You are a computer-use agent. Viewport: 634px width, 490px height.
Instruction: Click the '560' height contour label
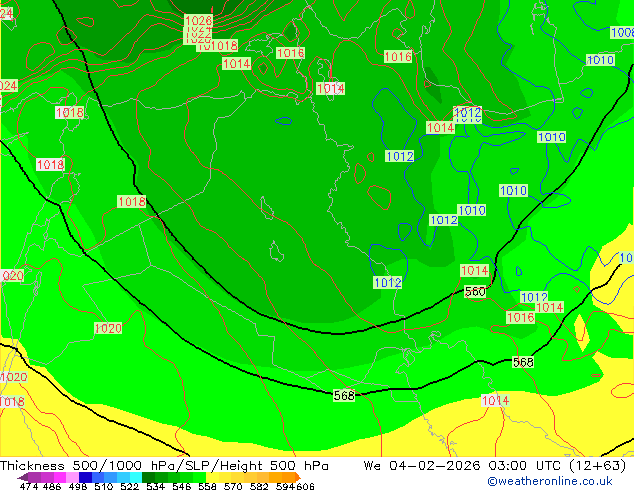[475, 291]
